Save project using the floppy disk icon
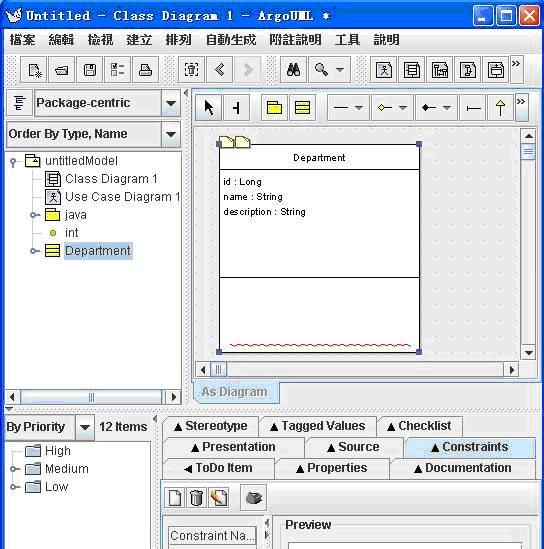This screenshot has height=549, width=544. pyautogui.click(x=90, y=70)
